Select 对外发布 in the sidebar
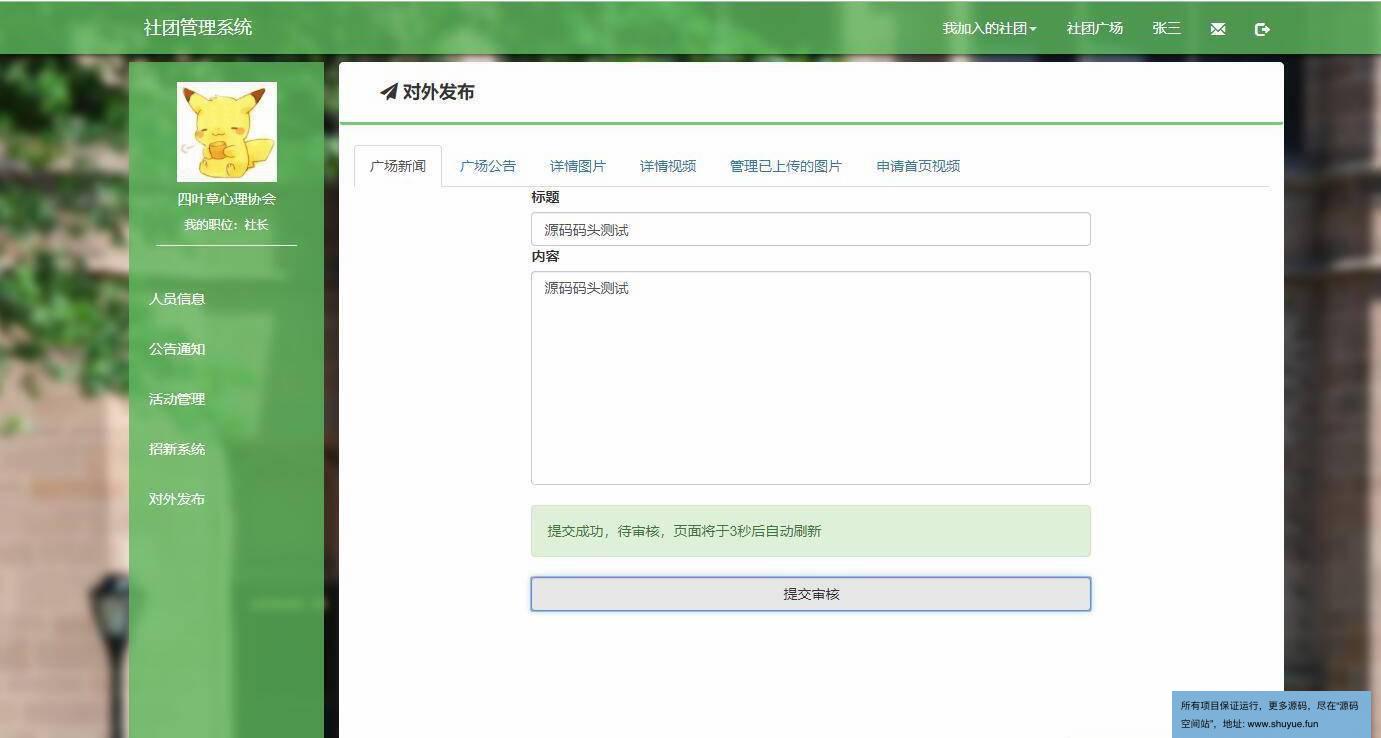The width and height of the screenshot is (1381, 738). click(177, 499)
